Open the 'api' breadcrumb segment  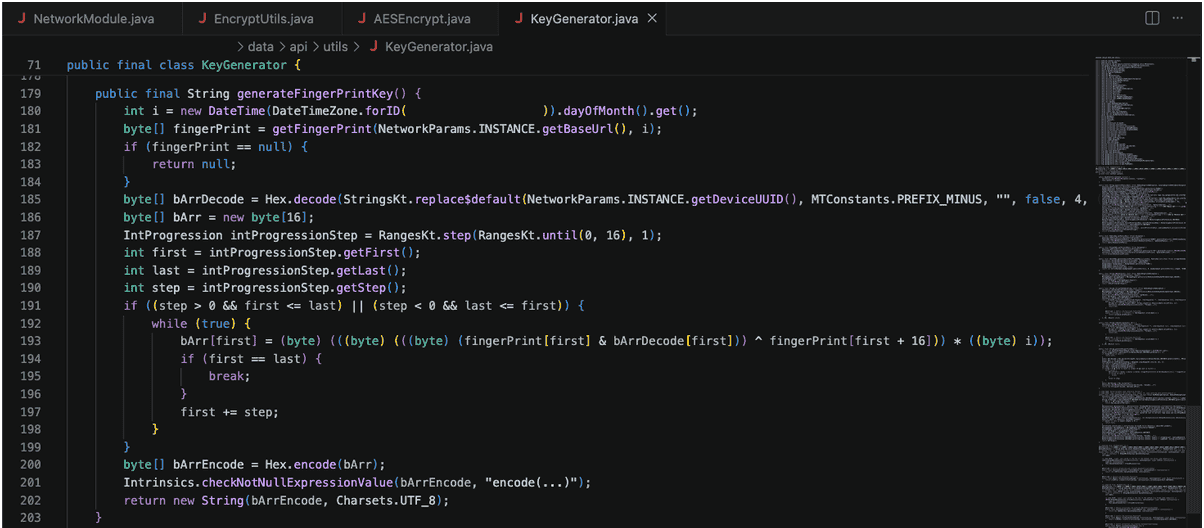pyautogui.click(x=299, y=47)
